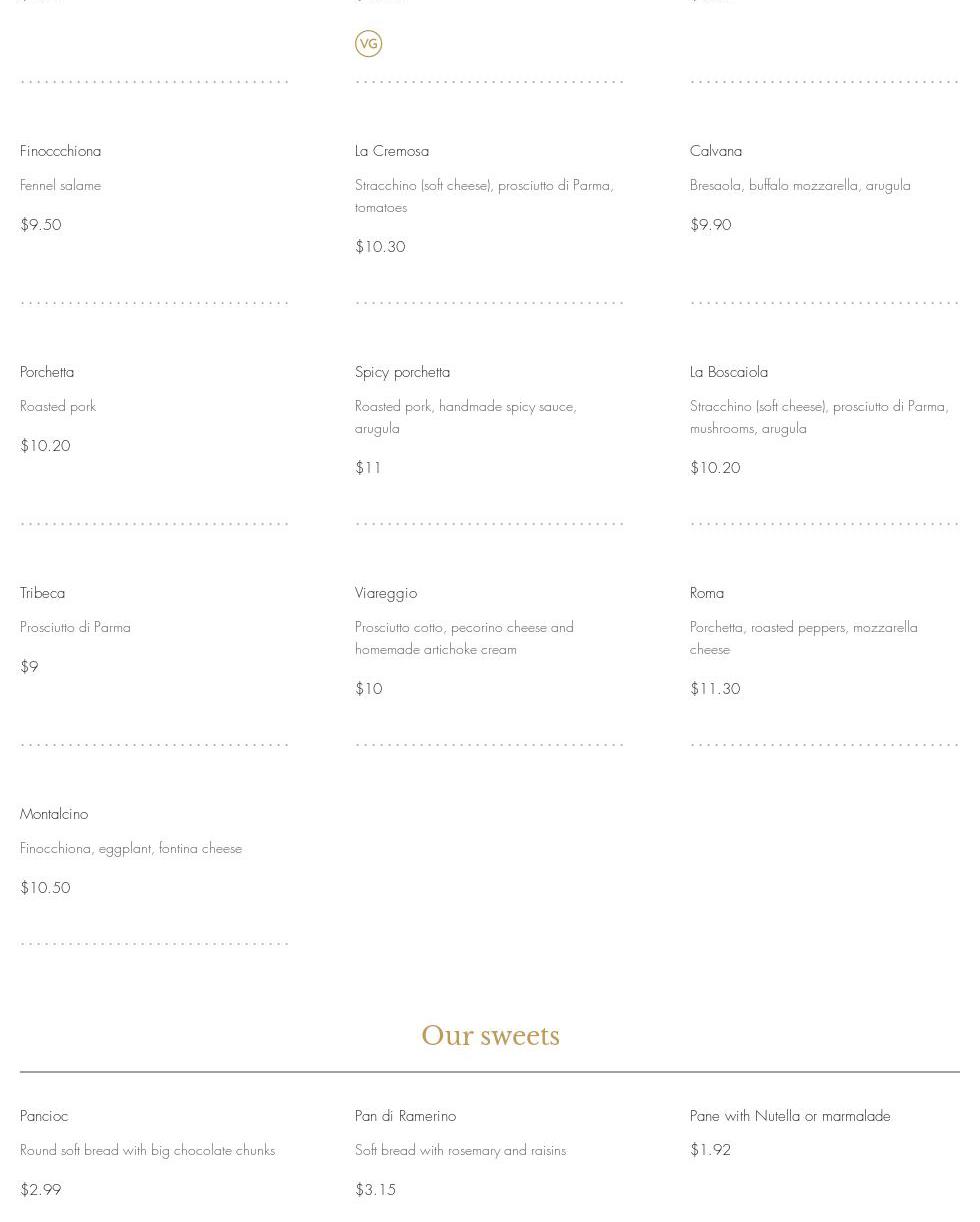Viewport: 980px width, 1222px height.
Task: Click the $1.92 Nutella bread price
Action: [710, 1150]
